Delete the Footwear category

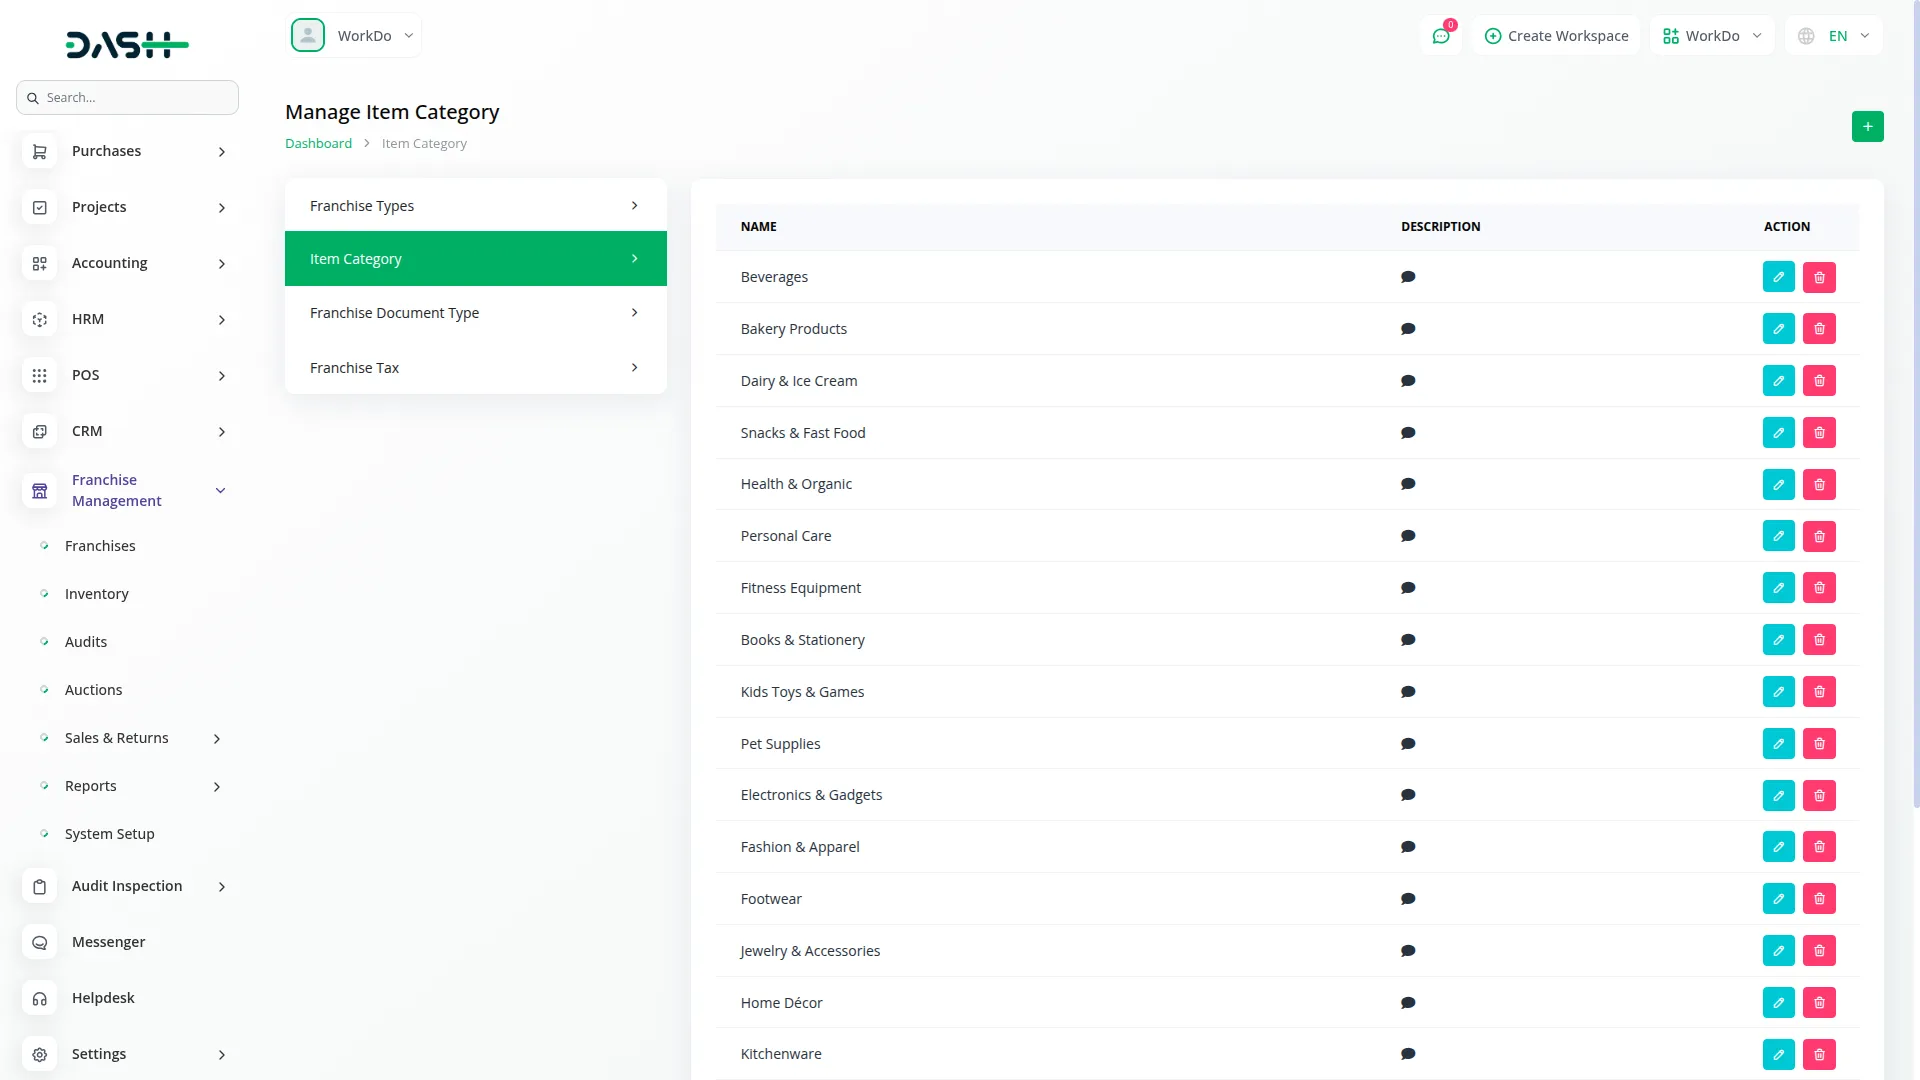pos(1819,899)
